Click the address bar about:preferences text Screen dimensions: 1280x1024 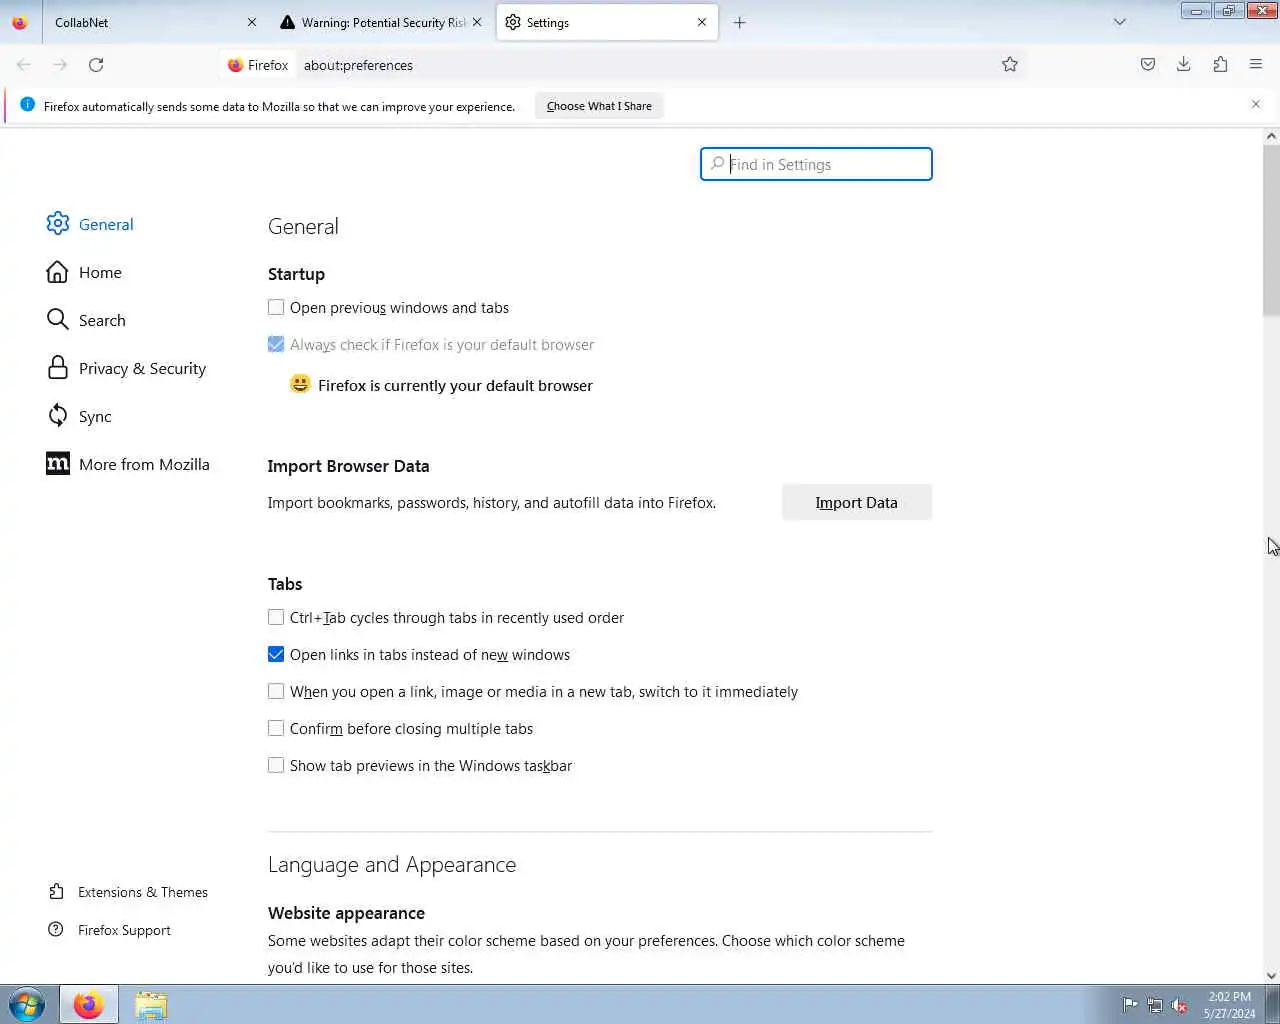coord(358,65)
